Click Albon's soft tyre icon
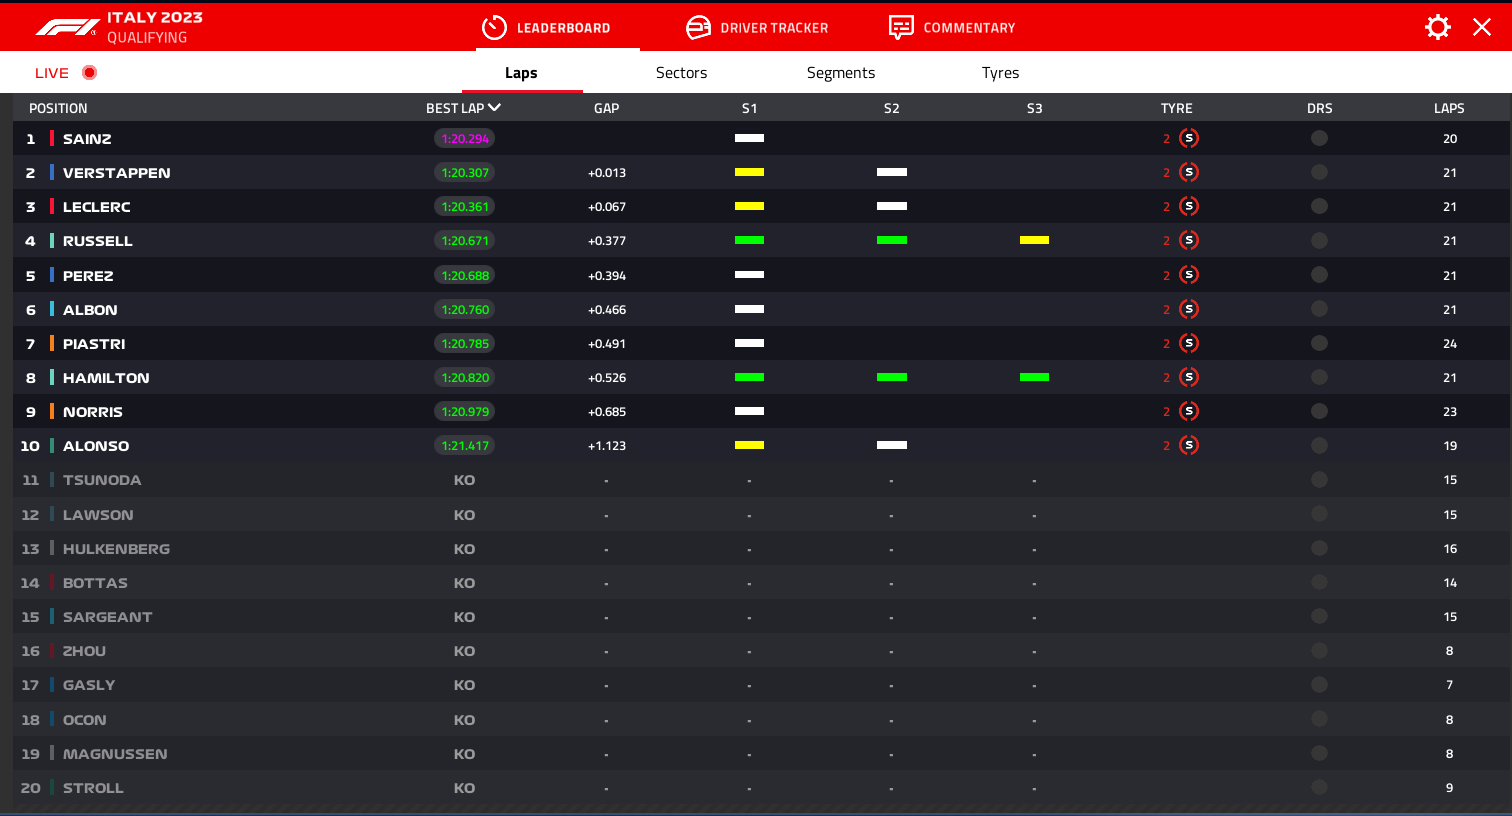 1189,309
